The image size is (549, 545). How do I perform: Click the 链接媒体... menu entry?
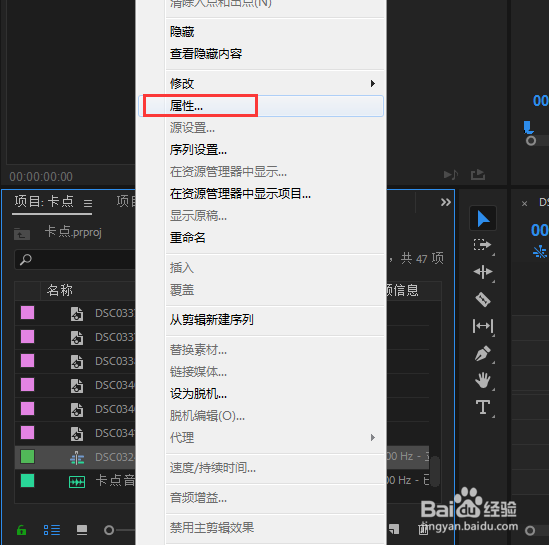click(x=261, y=372)
